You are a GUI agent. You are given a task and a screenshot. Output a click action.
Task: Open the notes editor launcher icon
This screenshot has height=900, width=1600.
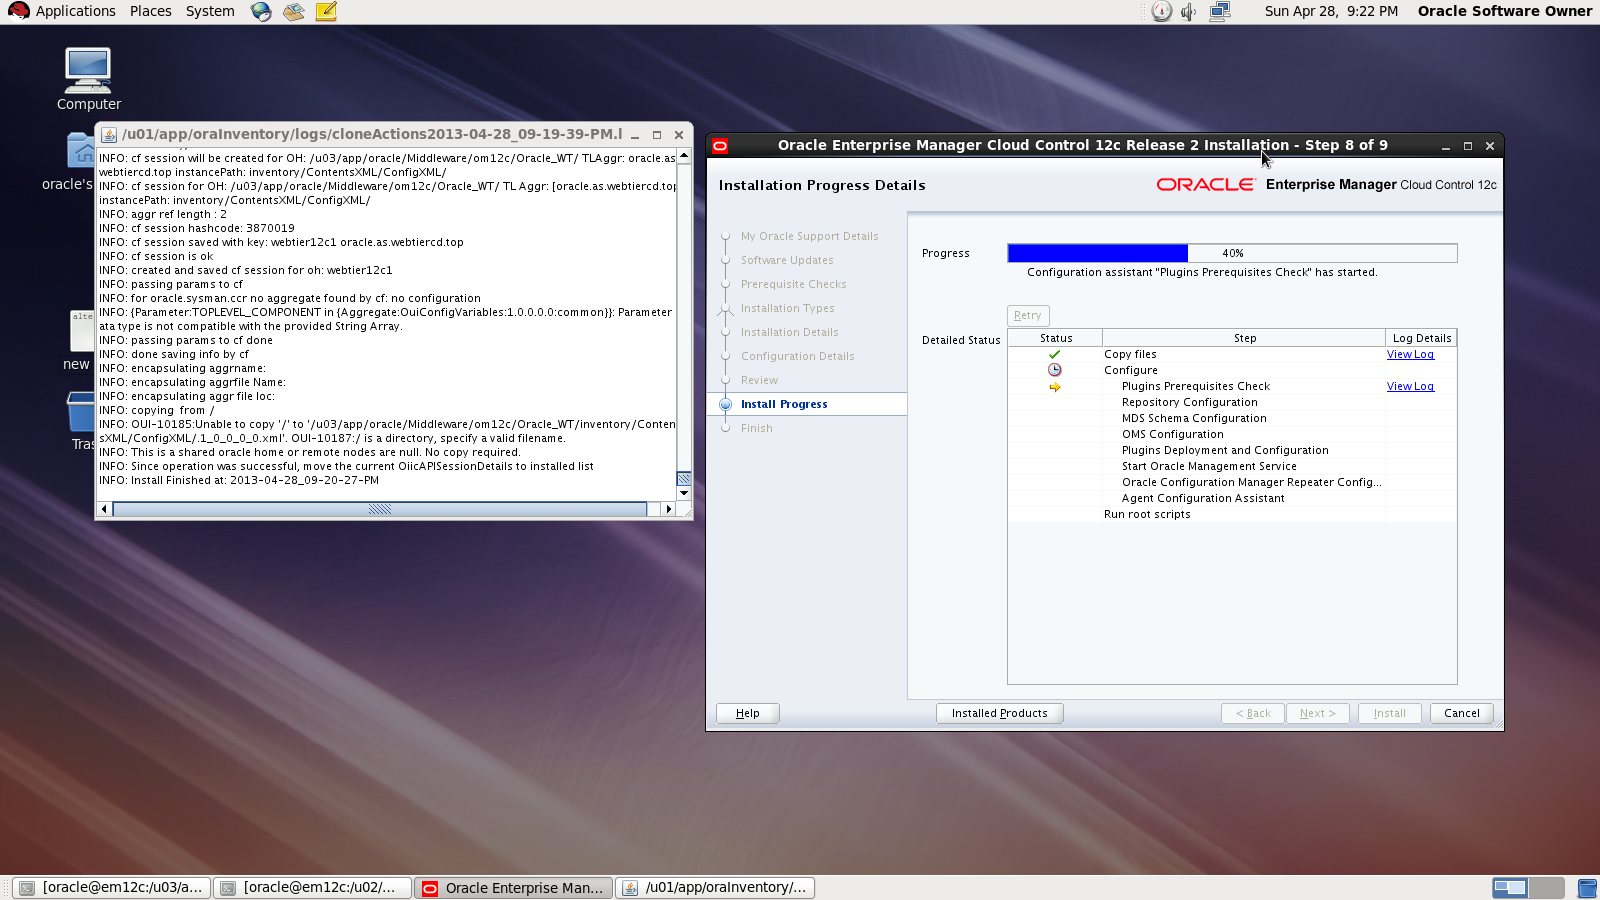coord(326,12)
